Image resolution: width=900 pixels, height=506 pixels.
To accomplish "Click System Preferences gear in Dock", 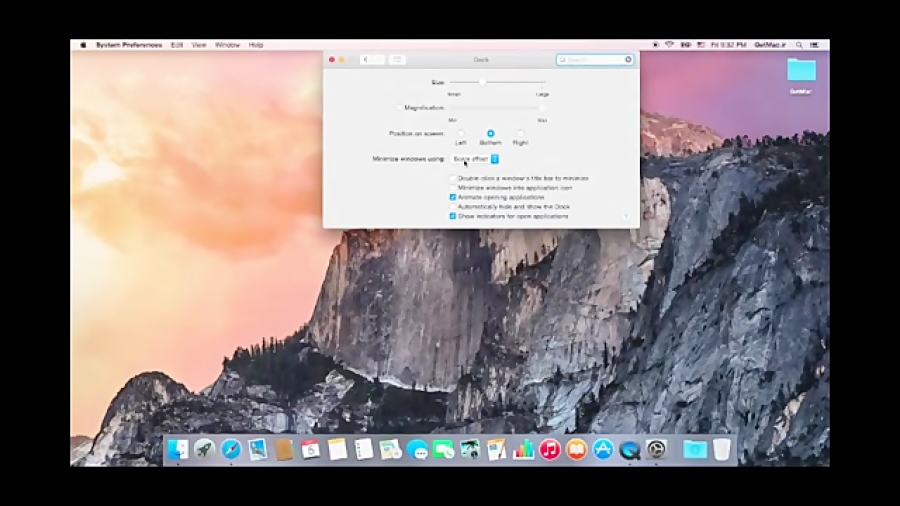I will pyautogui.click(x=657, y=449).
